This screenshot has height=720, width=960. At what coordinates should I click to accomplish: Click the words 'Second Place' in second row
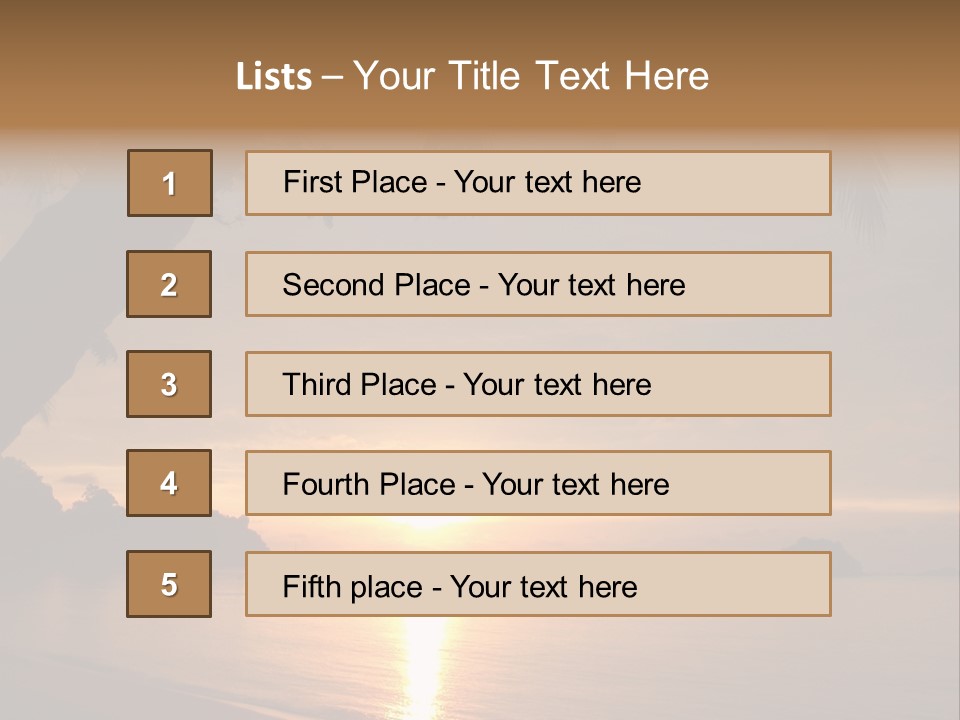375,285
